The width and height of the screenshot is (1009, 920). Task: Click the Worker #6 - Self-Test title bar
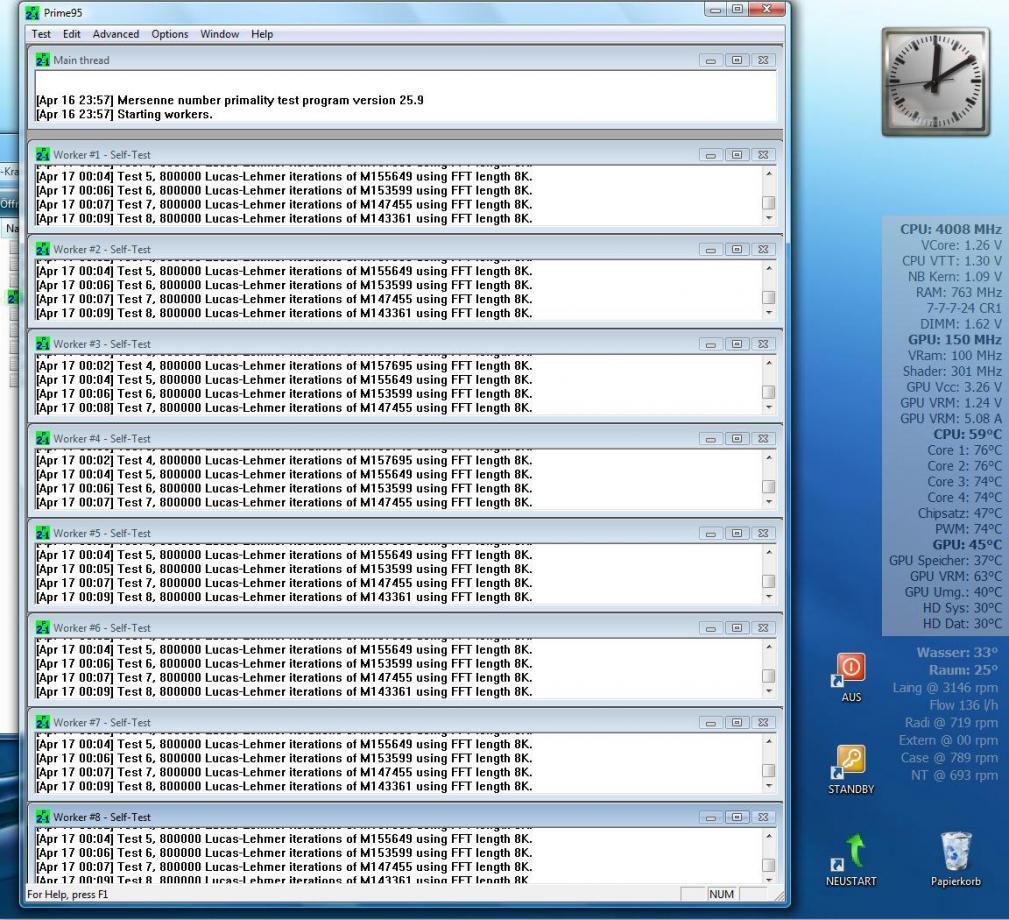405,627
